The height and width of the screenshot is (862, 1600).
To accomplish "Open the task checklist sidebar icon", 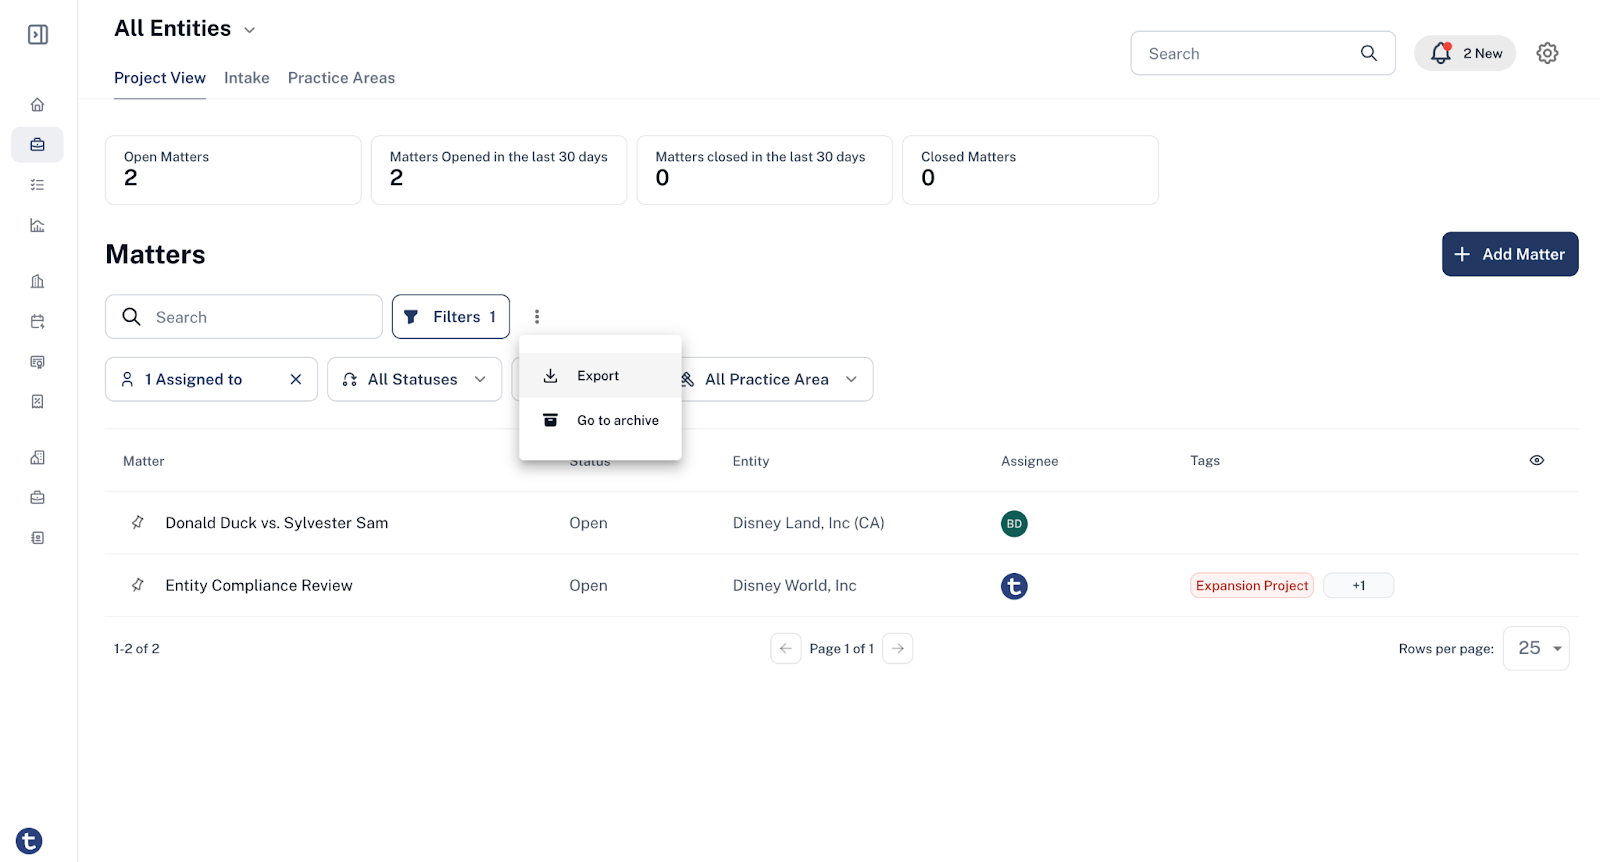I will pyautogui.click(x=37, y=185).
